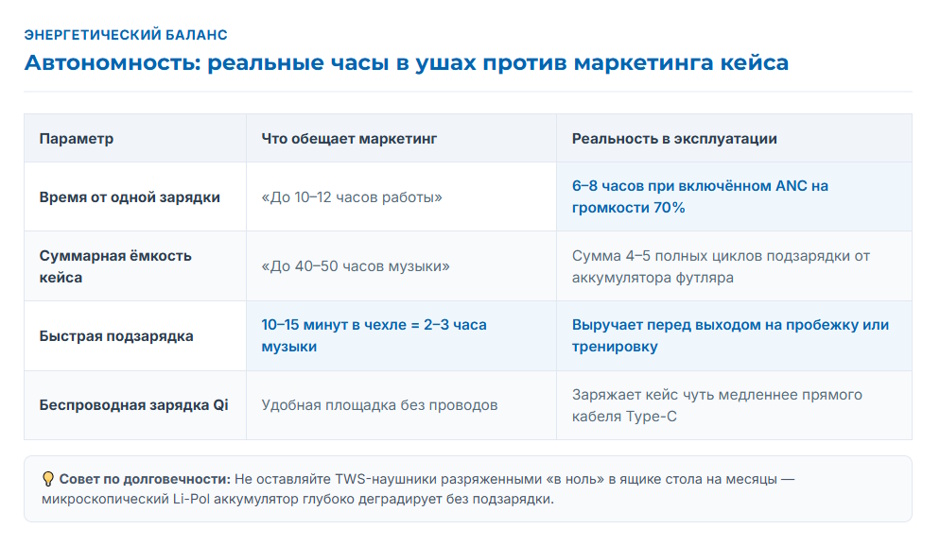This screenshot has width=940, height=546.
Task: Select the 'Реальность в эксплуатации' column header
Action: pos(734,138)
